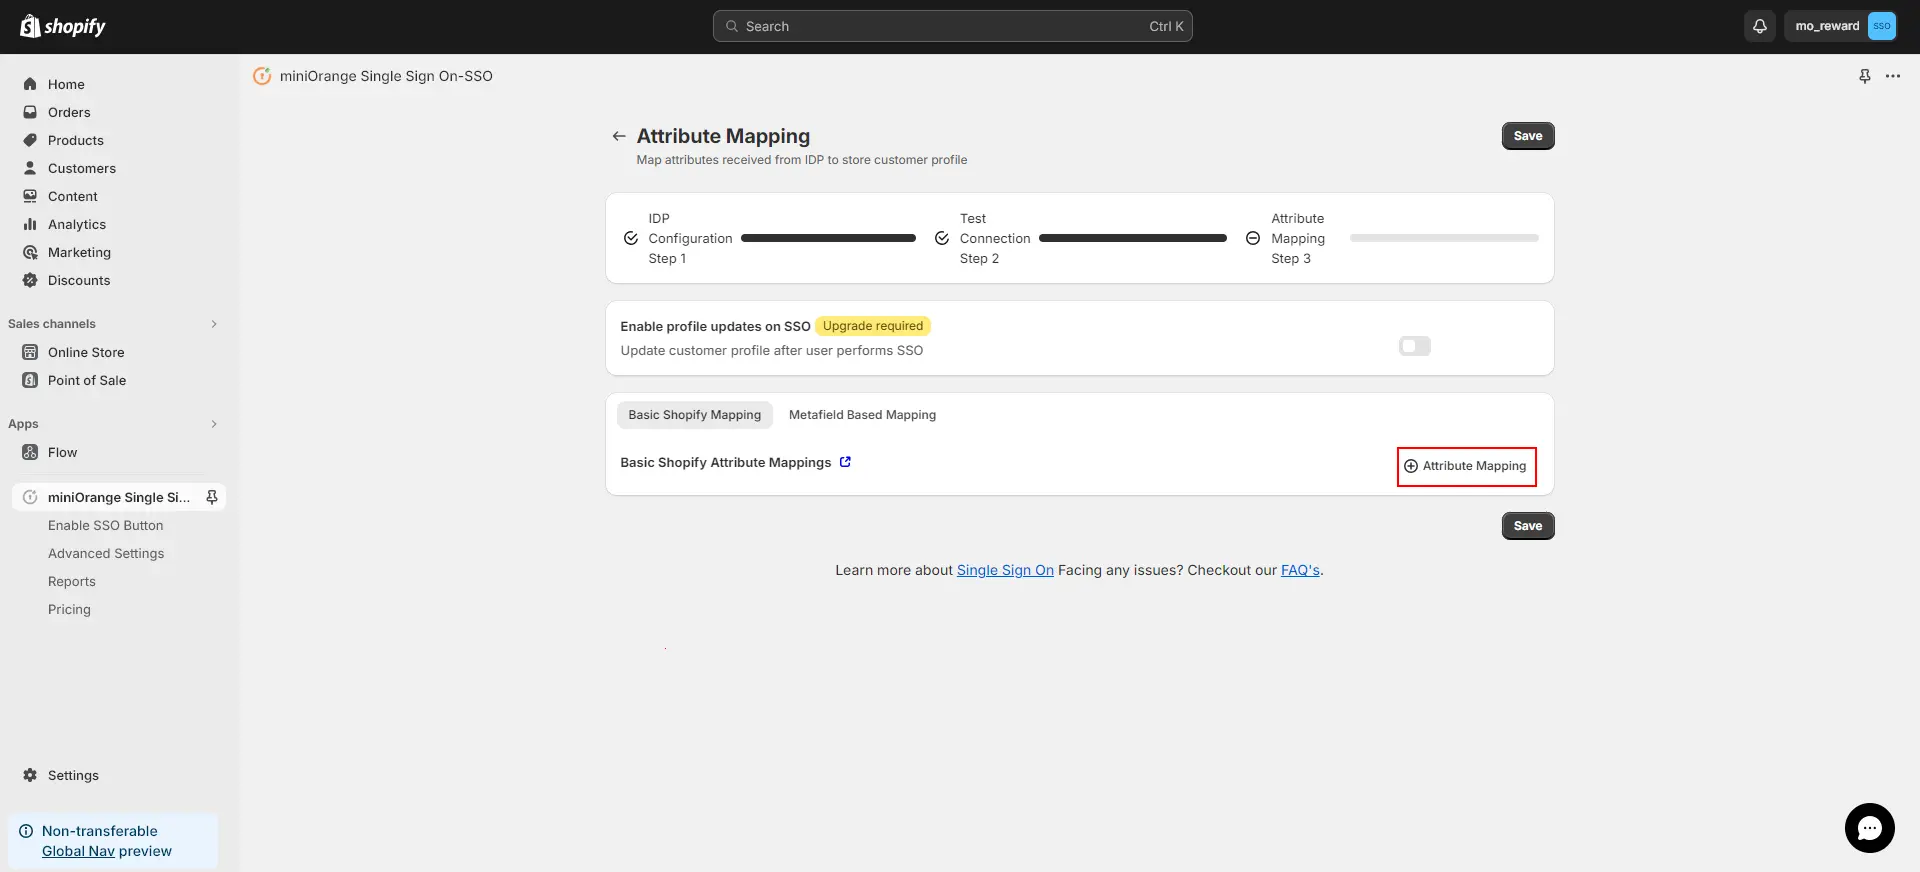Click the Attribute Mapping page heading
1920x872 pixels.
click(723, 136)
